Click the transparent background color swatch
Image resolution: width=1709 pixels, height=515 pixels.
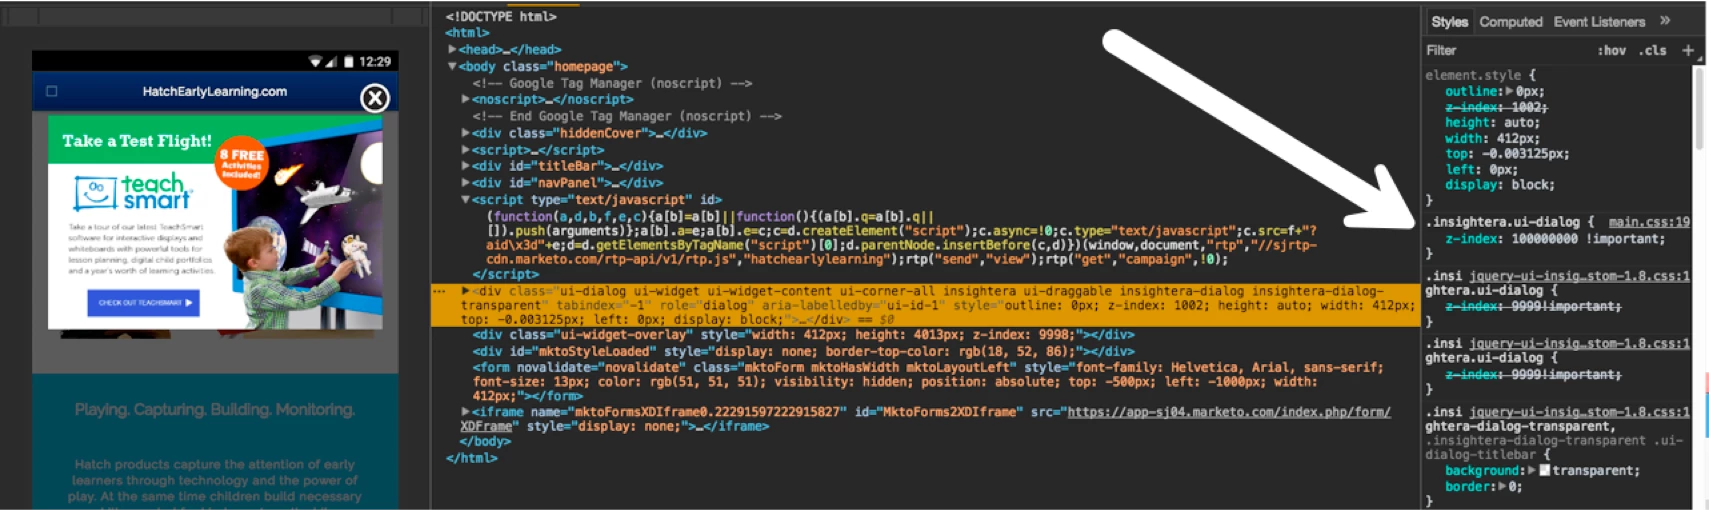tap(1545, 470)
